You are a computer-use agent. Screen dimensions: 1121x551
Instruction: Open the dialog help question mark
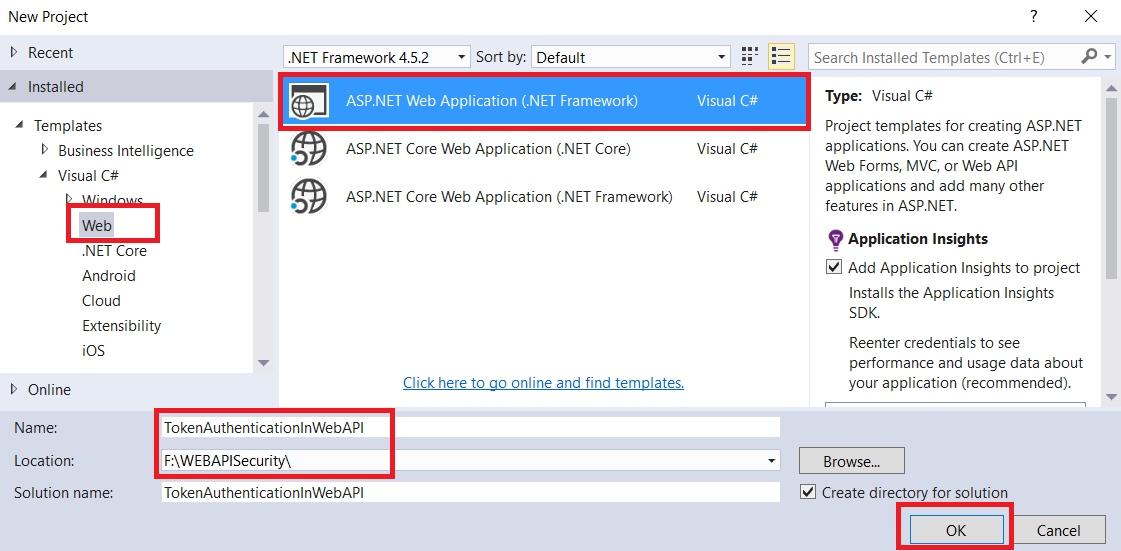1034,16
